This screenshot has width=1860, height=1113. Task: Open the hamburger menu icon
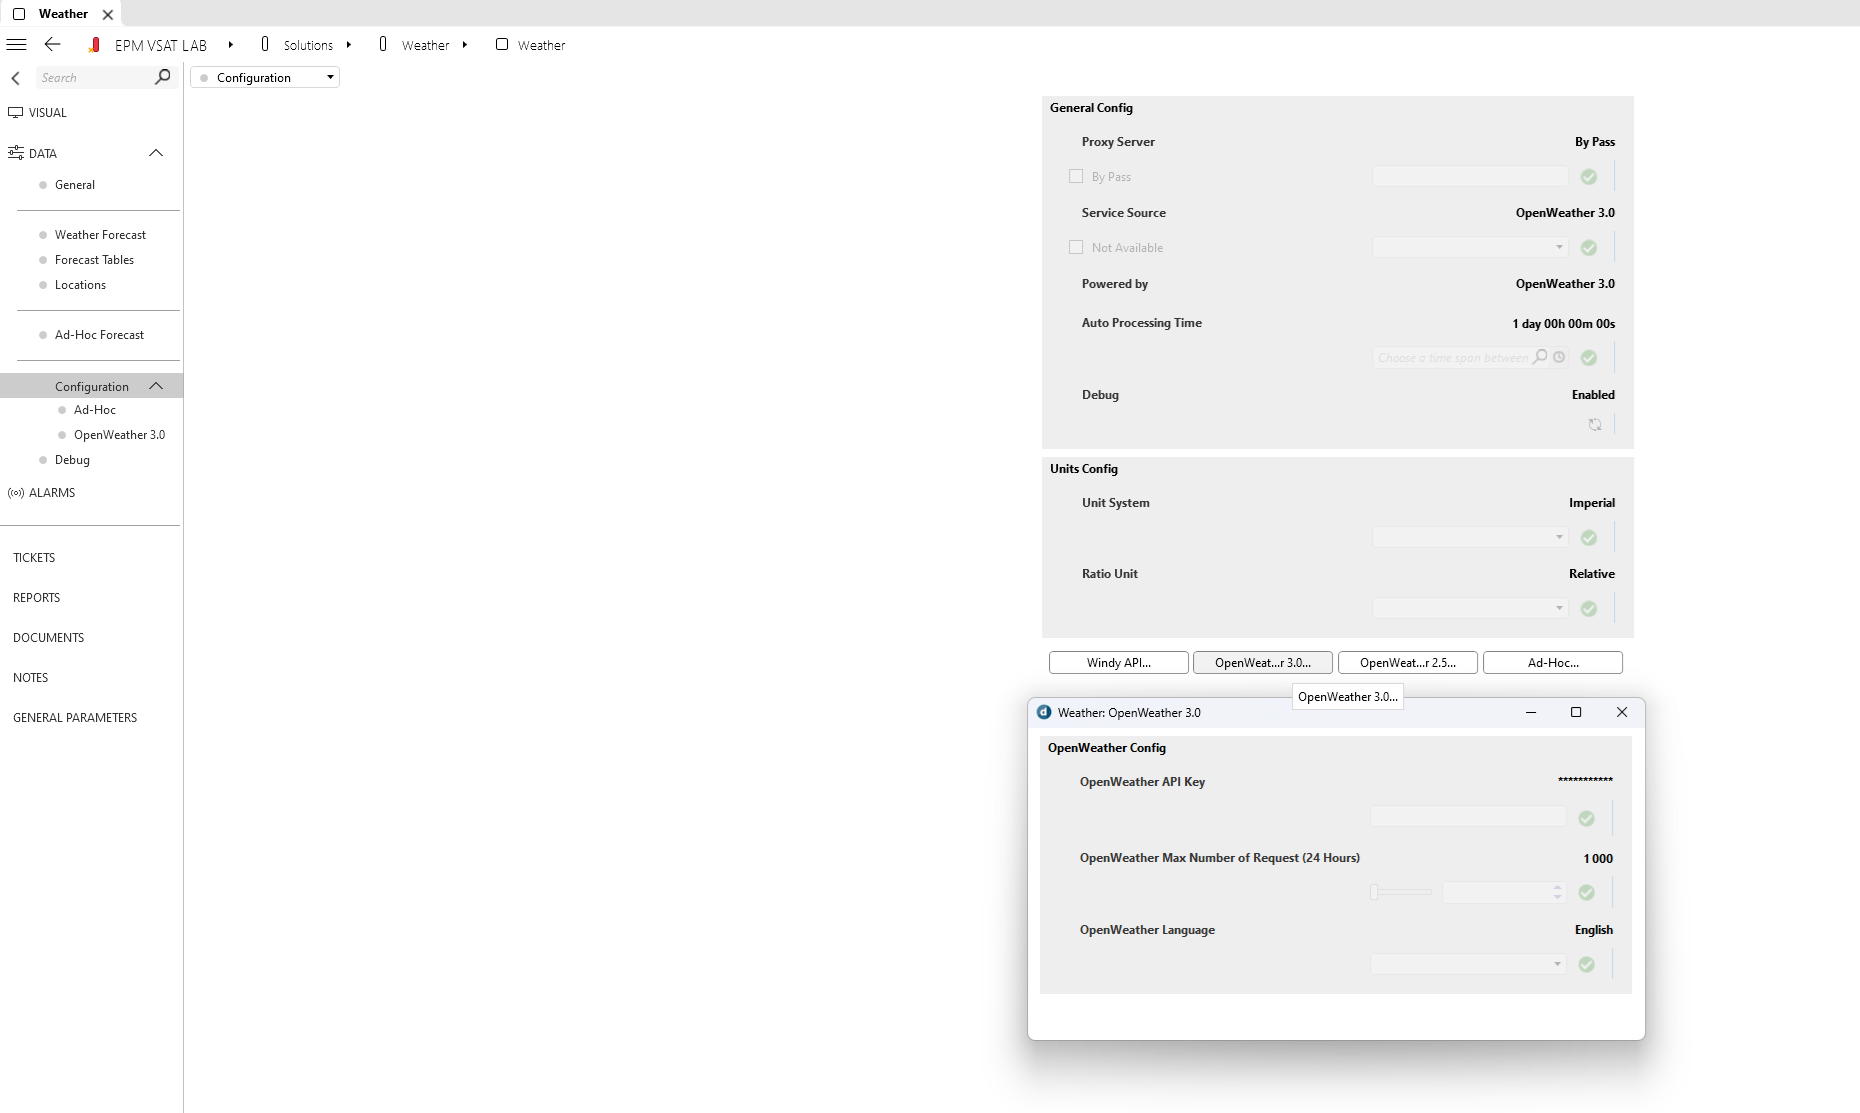(16, 45)
